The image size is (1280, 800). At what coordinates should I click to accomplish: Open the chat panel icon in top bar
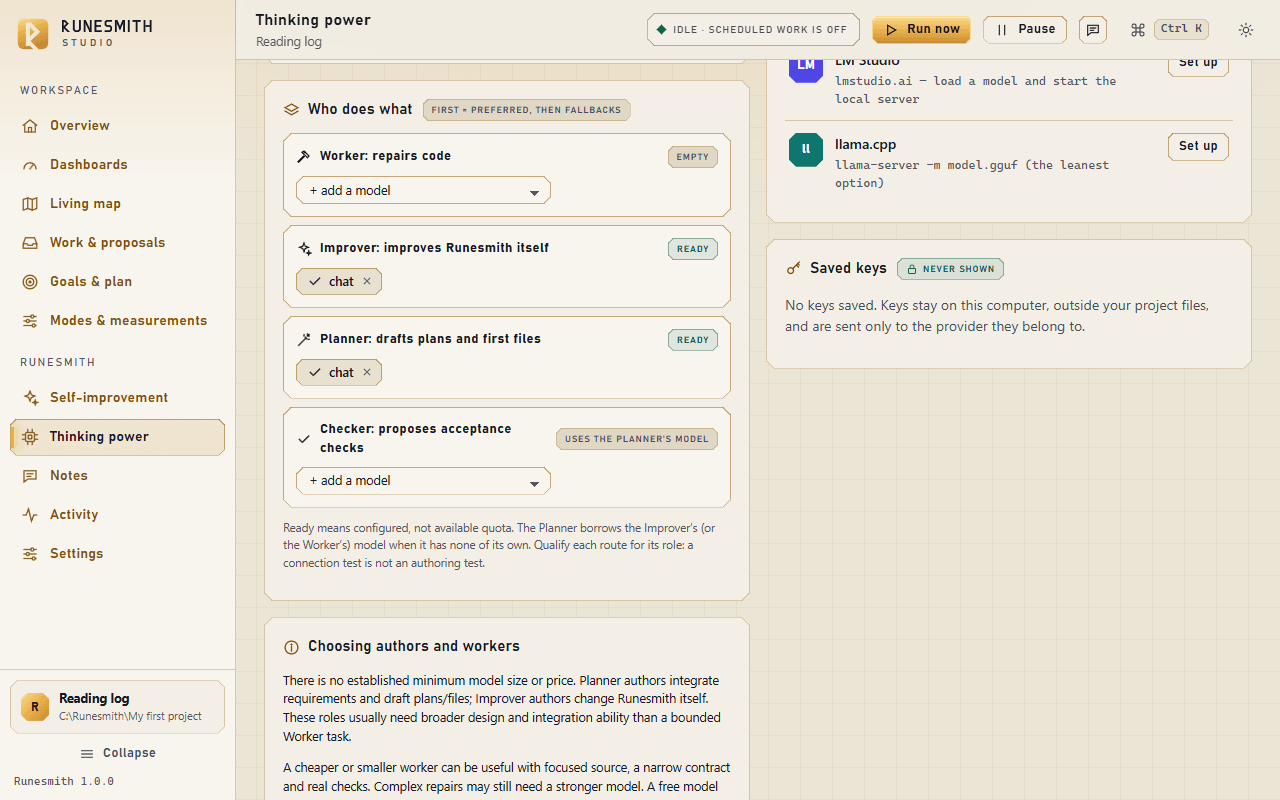click(x=1093, y=30)
